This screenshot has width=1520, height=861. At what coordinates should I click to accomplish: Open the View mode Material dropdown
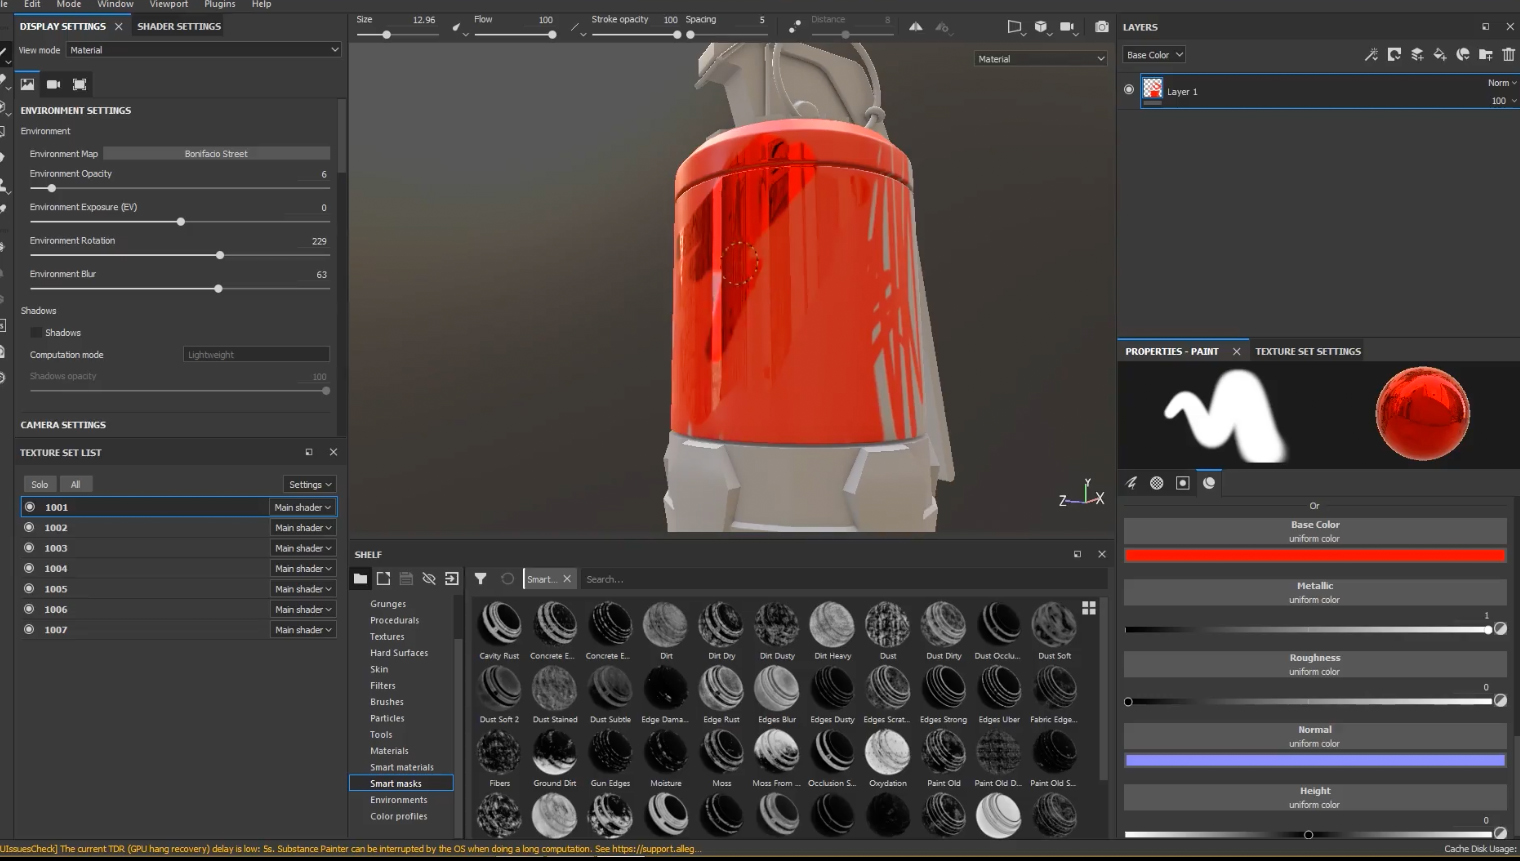[x=204, y=50]
